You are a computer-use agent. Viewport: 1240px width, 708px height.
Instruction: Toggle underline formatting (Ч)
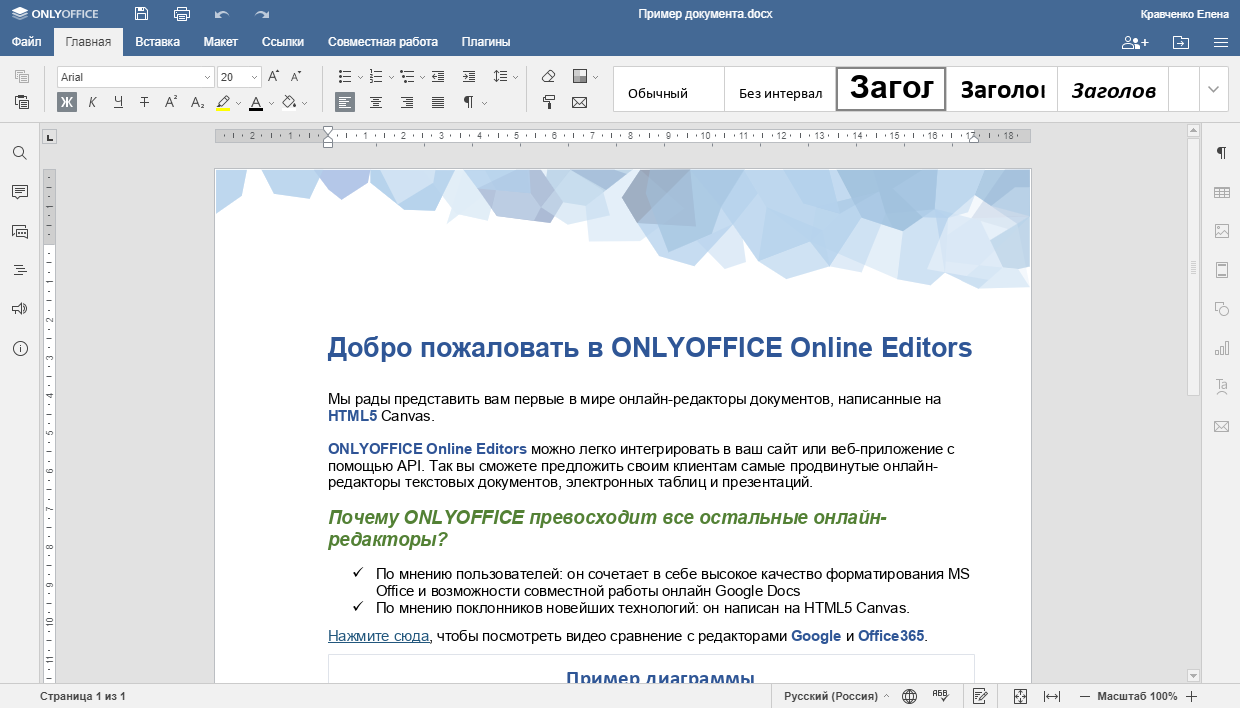pyautogui.click(x=119, y=102)
